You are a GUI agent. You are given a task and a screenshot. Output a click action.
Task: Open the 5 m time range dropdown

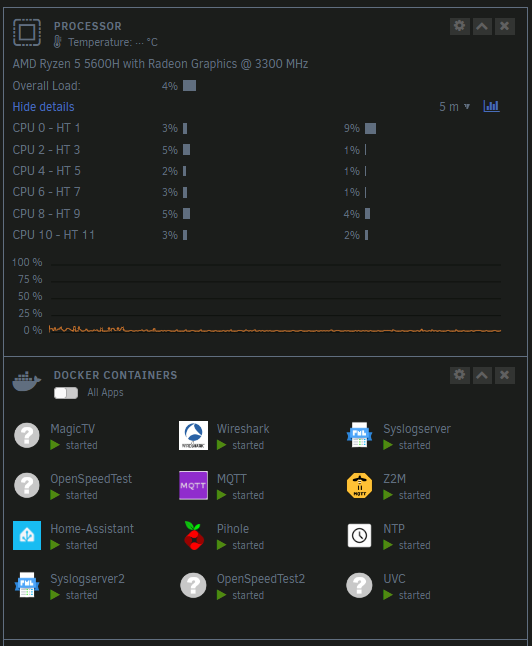(454, 107)
